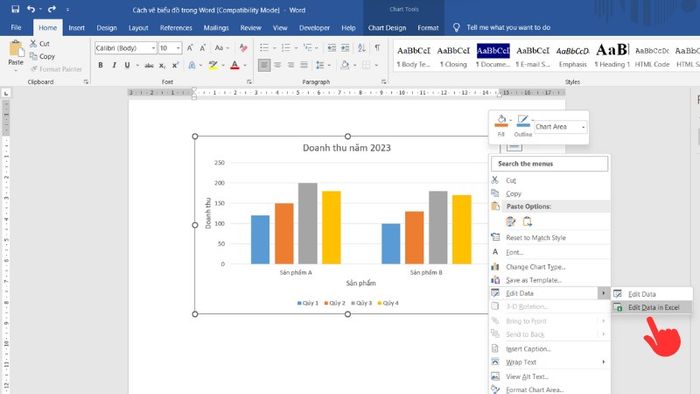
Task: Click the Increase Indent icon
Action: 345,48
